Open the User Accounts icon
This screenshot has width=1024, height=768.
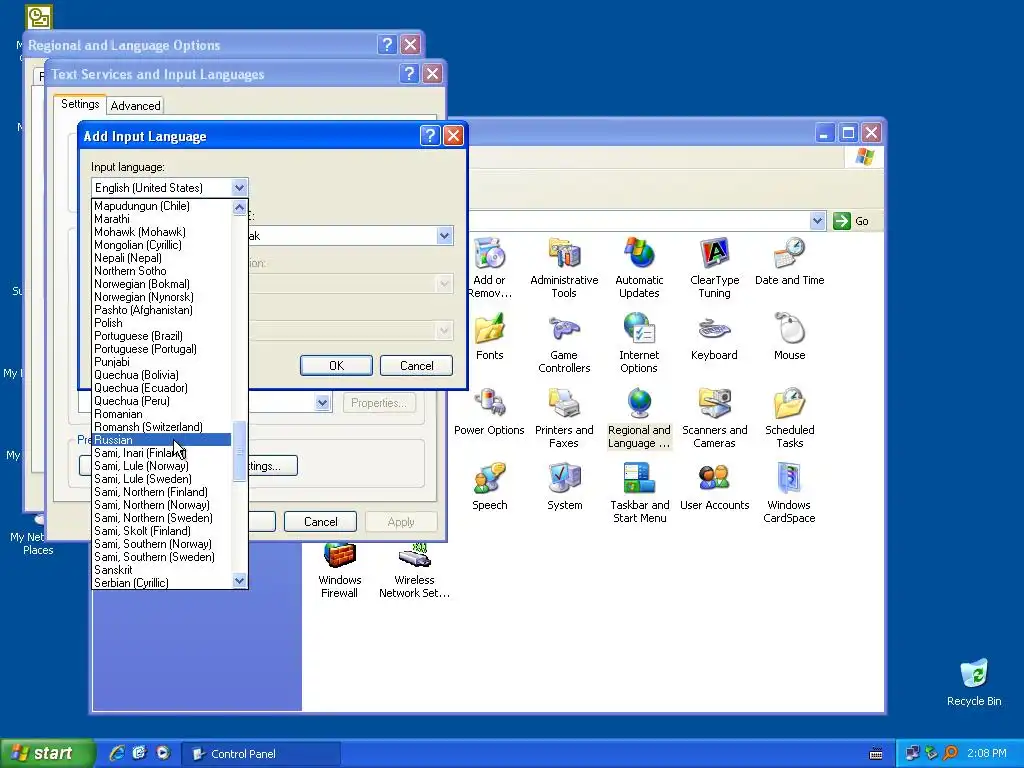tap(714, 479)
